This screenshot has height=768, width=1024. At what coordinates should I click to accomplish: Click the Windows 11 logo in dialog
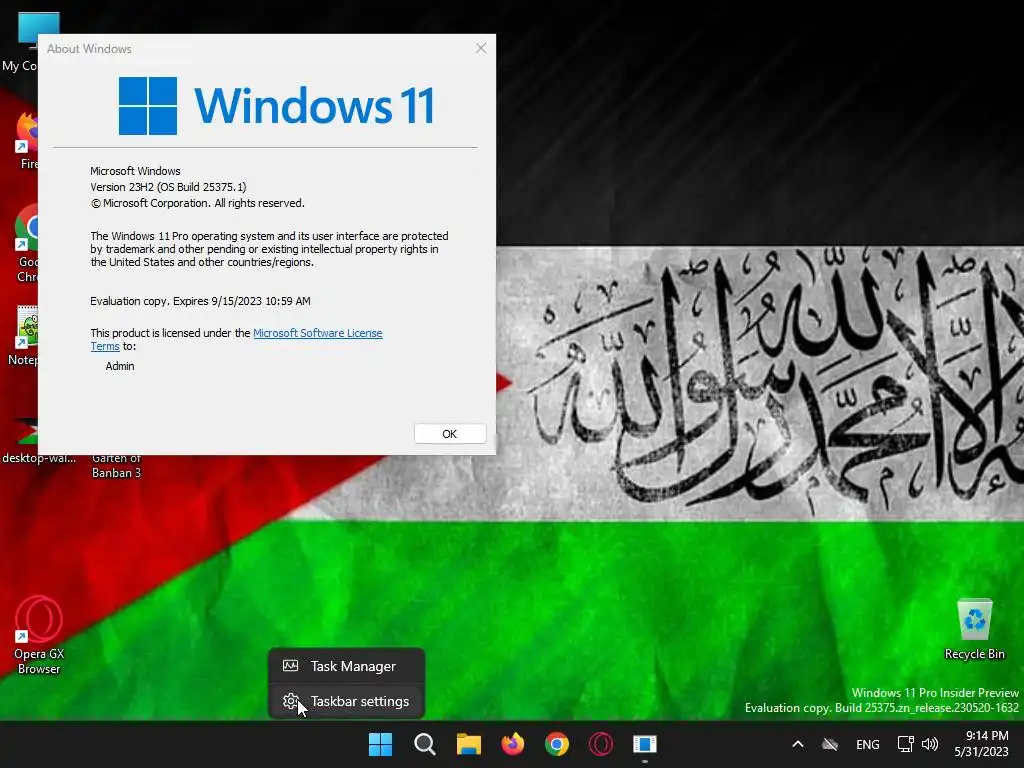click(x=276, y=106)
